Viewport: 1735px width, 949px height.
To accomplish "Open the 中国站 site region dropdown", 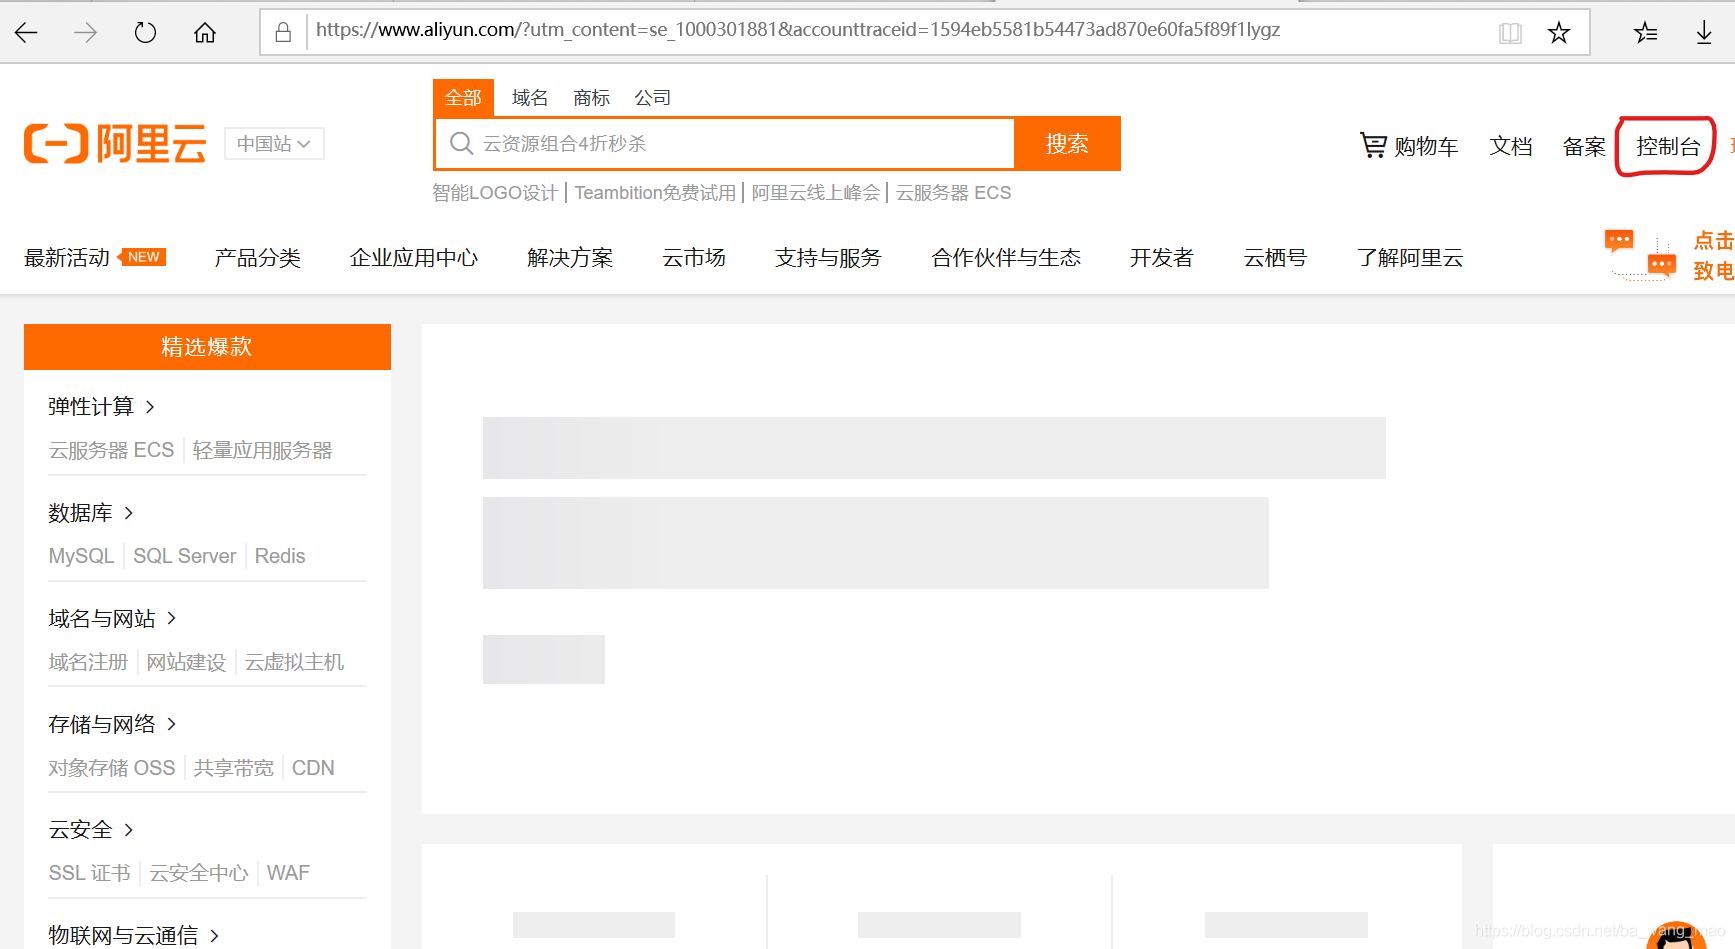I will tap(274, 144).
